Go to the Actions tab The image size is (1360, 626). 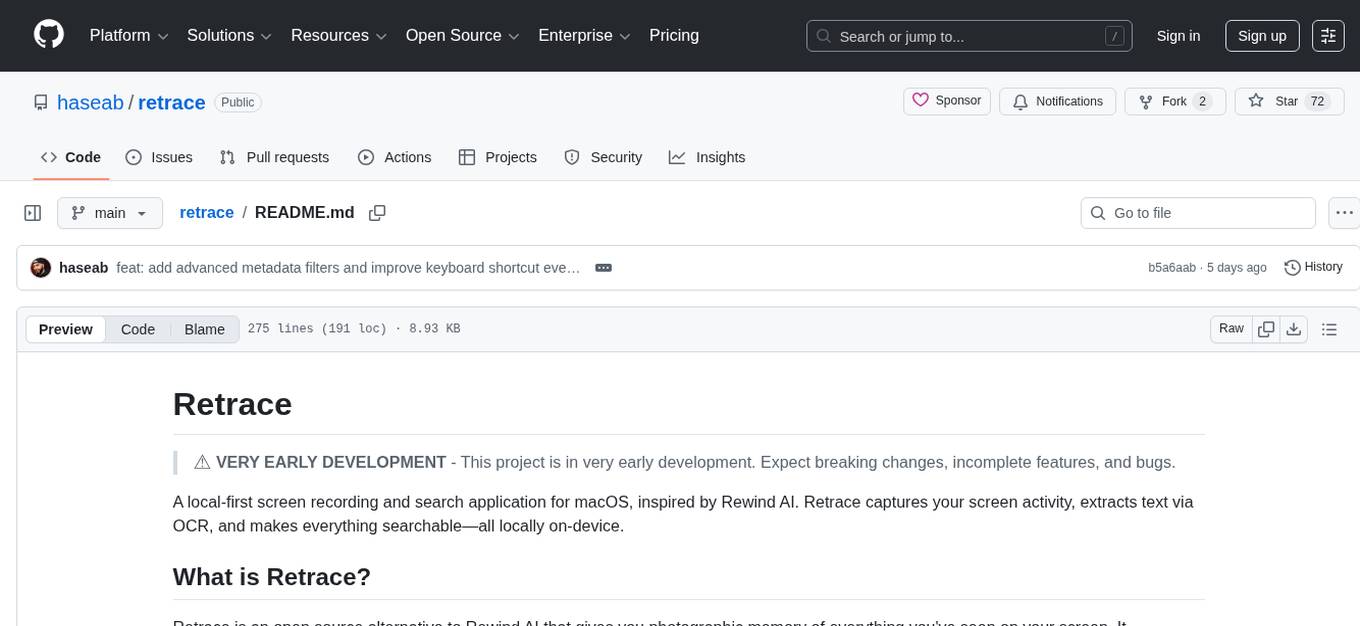(x=394, y=157)
